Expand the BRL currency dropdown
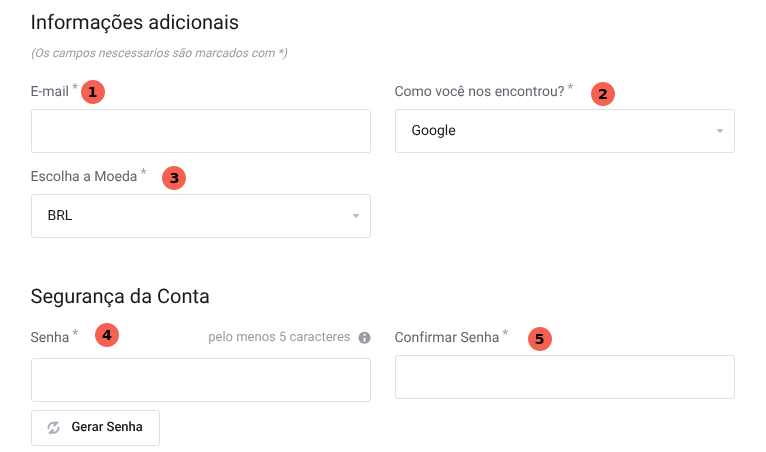Screen dimensions: 766x452 coord(200,216)
